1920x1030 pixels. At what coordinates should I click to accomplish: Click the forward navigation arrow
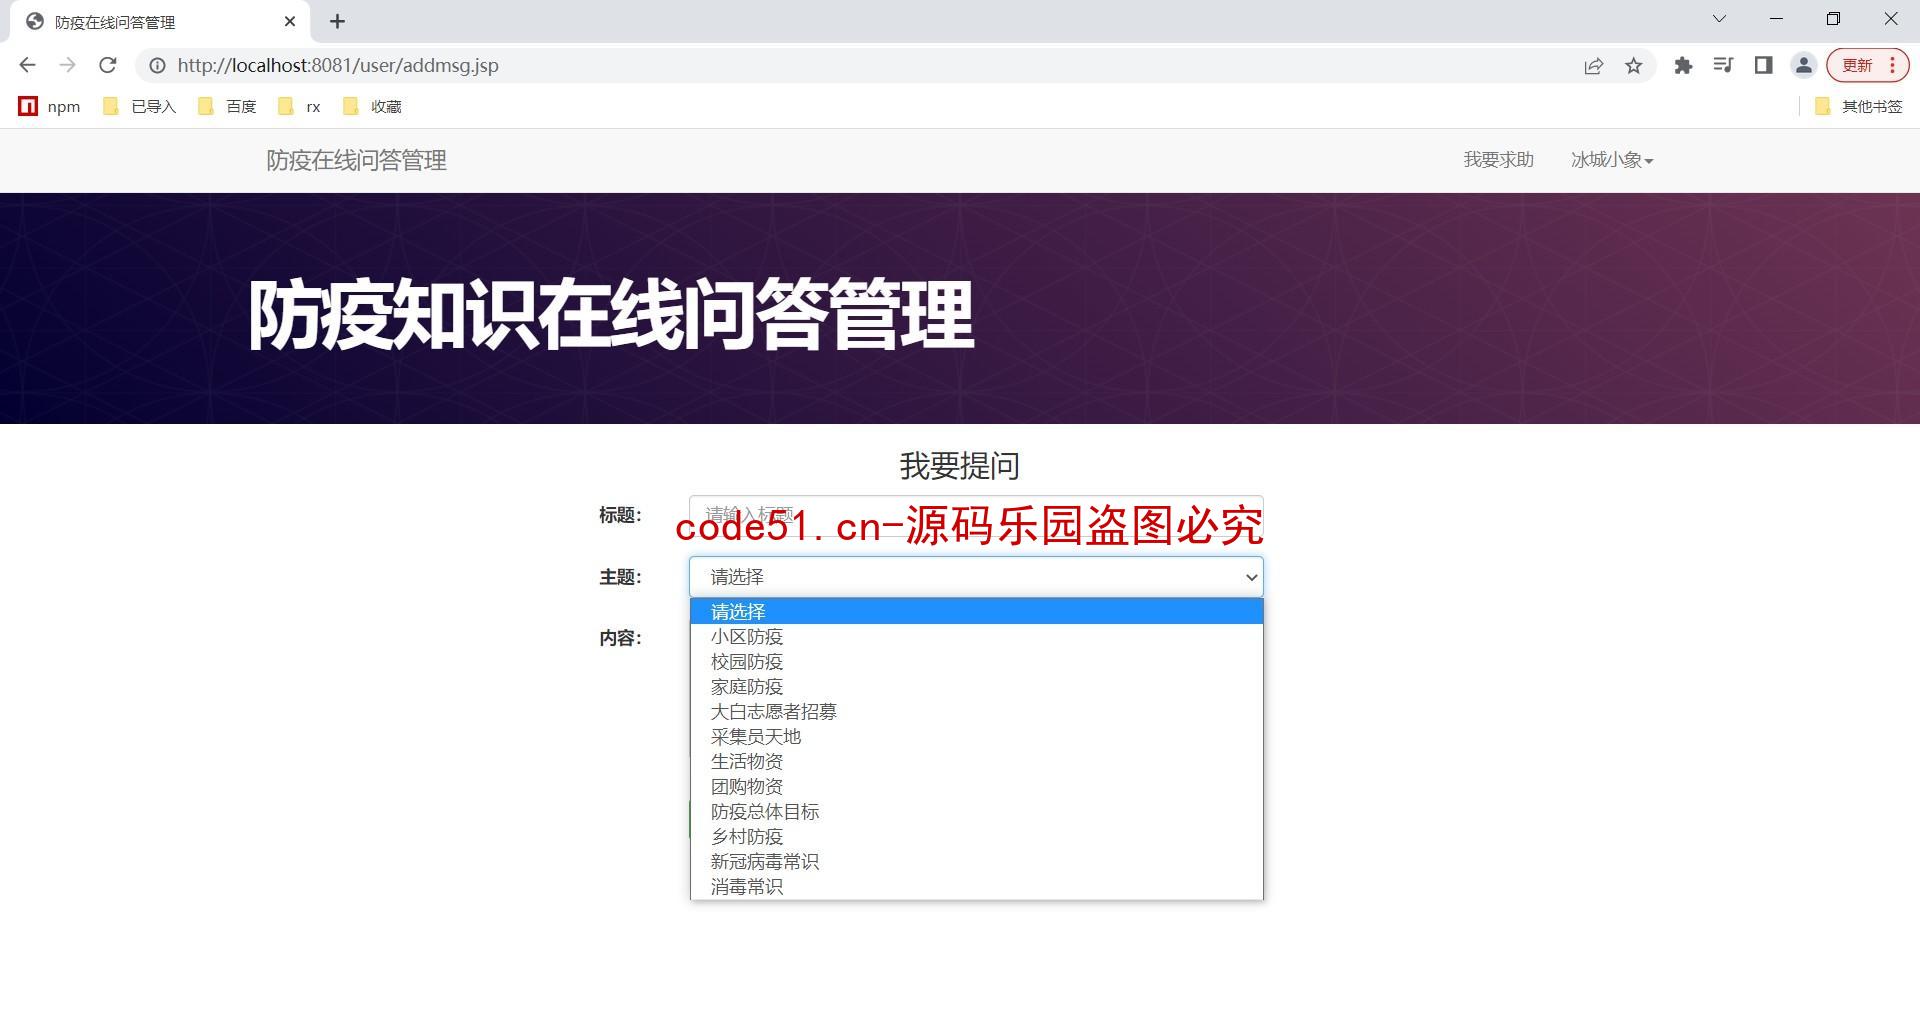click(x=67, y=65)
